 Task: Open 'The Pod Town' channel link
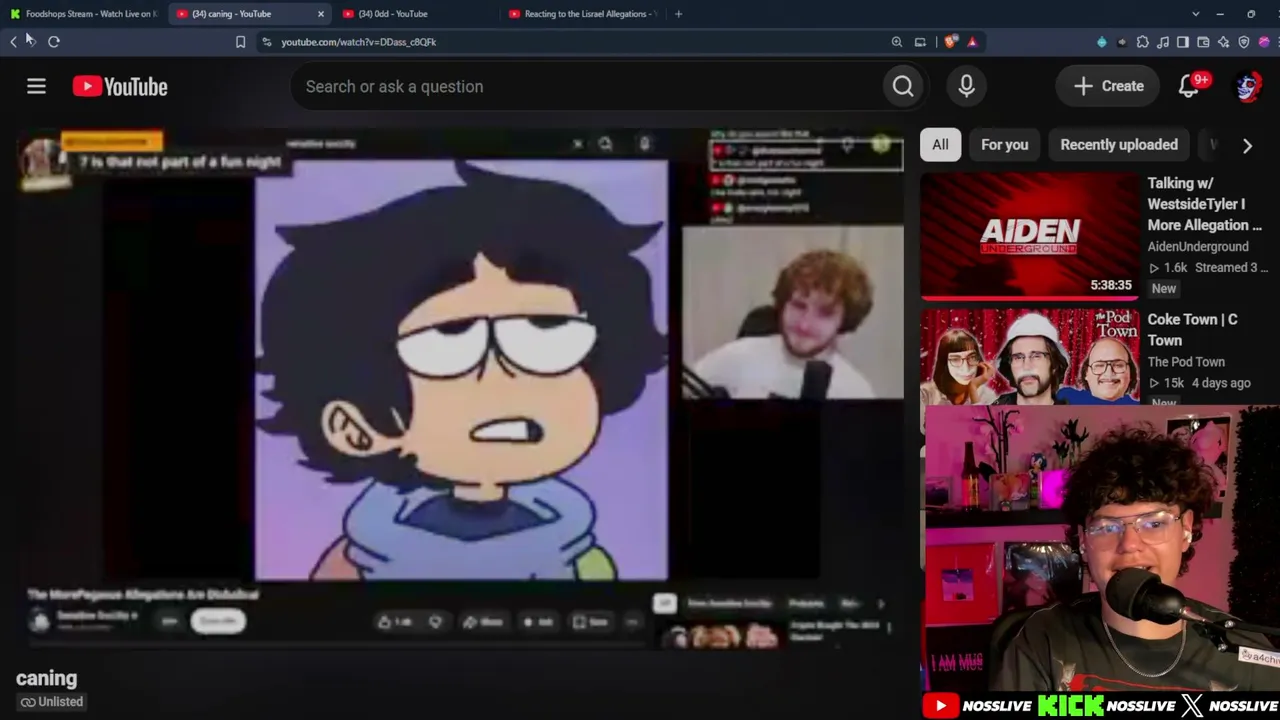(x=1186, y=362)
